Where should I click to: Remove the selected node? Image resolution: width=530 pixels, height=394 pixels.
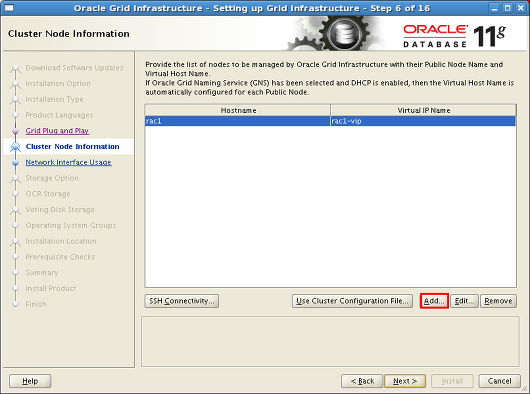tap(498, 301)
